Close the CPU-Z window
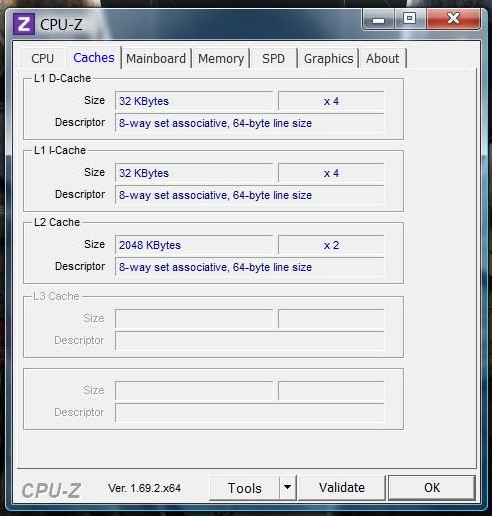The height and width of the screenshot is (516, 492). 453,19
